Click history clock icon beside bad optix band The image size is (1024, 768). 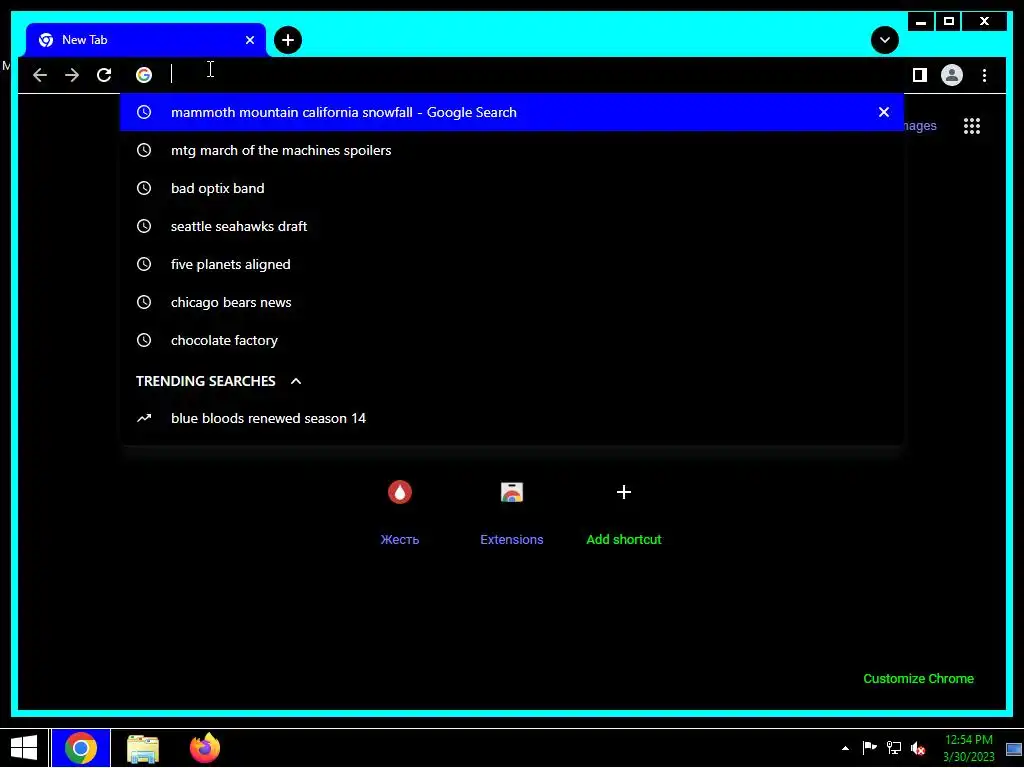coord(144,188)
